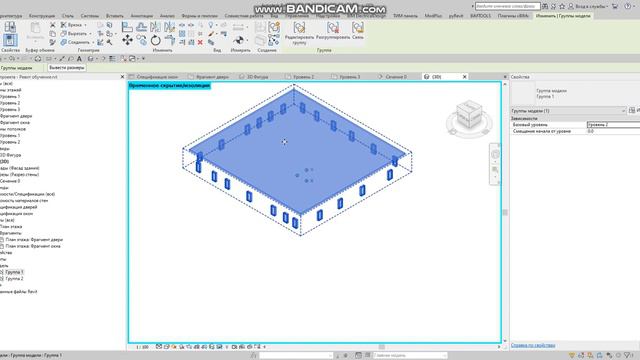Open the Свойства properties icon in ribbon
The height and width of the screenshot is (360, 640).
pos(10,40)
